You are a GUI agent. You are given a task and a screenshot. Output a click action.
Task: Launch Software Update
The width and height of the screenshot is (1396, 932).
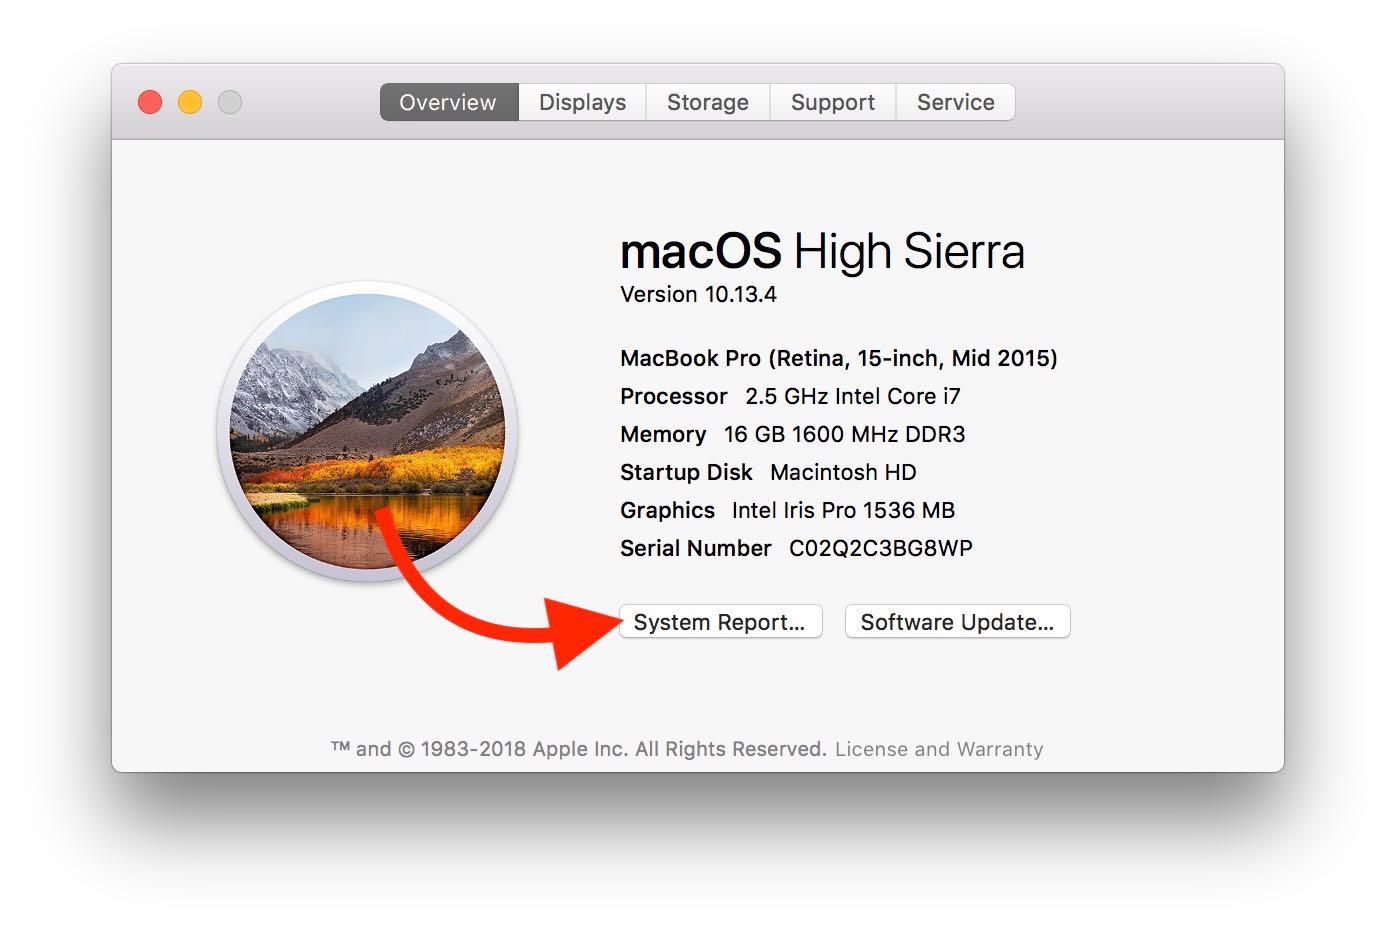956,621
